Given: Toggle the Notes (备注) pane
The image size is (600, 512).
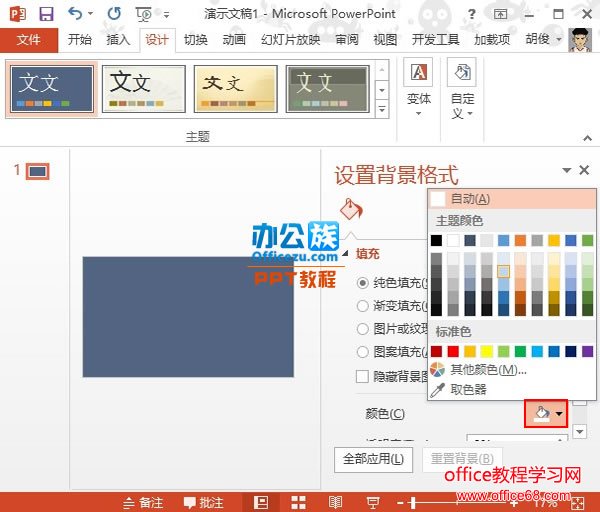Looking at the screenshot, I should (143, 502).
